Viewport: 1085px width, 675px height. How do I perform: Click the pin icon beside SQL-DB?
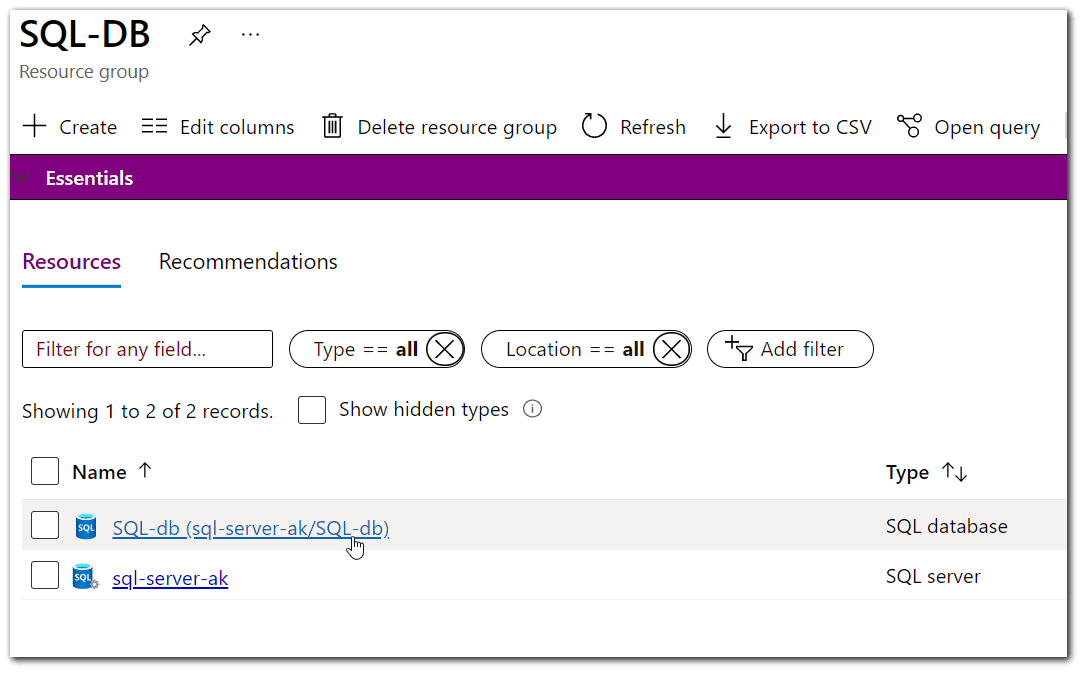[199, 34]
